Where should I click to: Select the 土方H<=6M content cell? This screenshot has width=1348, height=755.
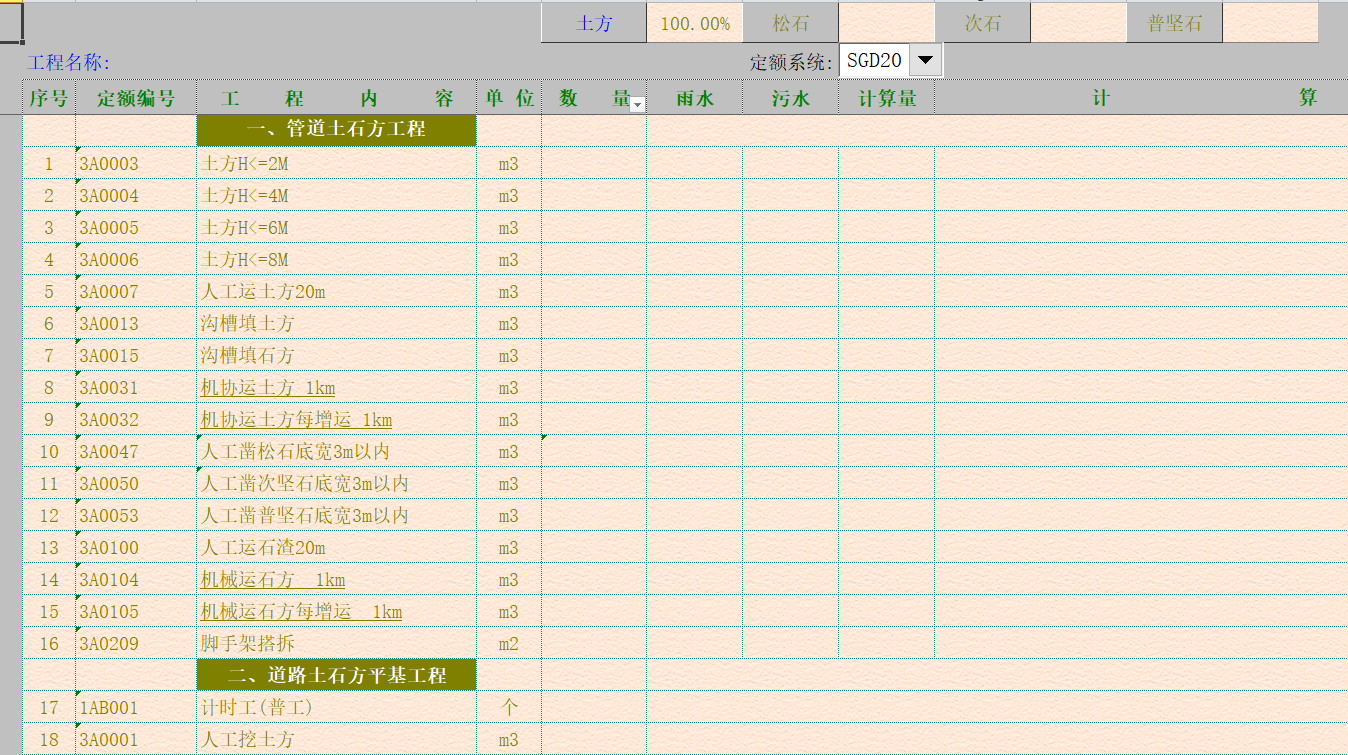point(337,228)
